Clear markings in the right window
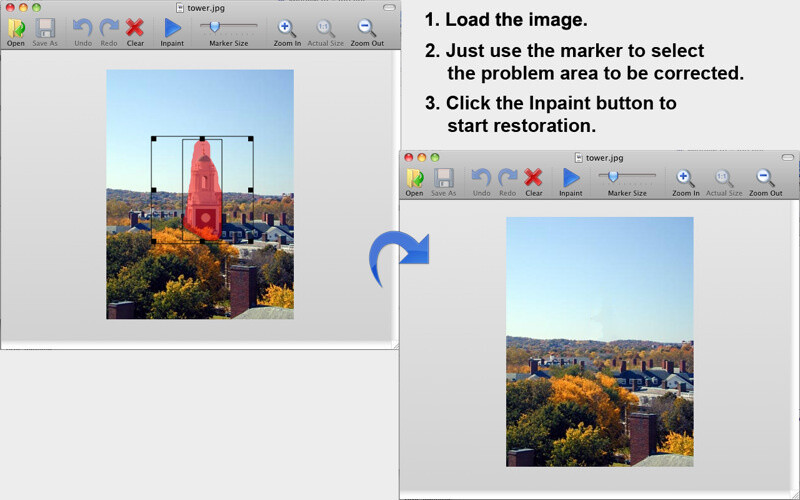 coord(534,182)
